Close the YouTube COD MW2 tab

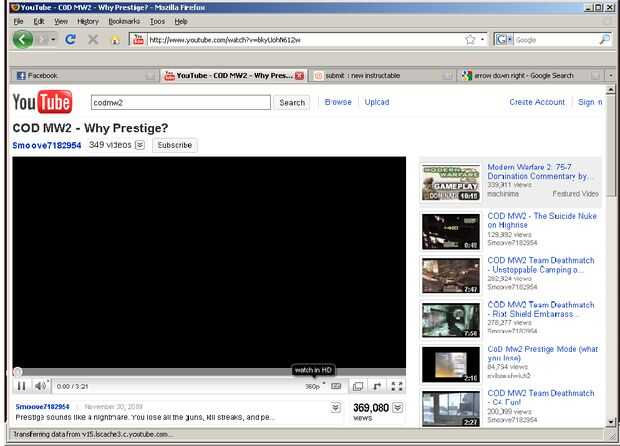(x=300, y=76)
